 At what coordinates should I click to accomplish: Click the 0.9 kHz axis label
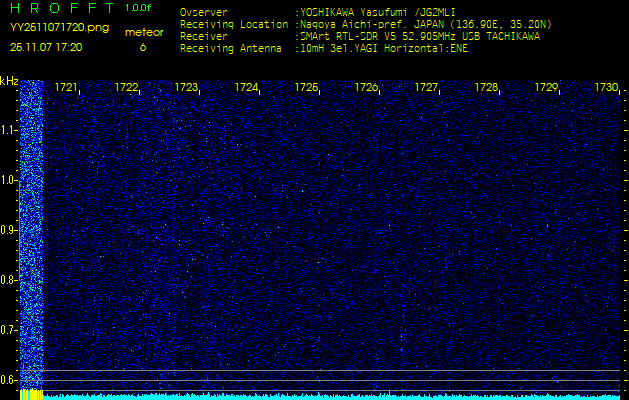click(x=8, y=230)
